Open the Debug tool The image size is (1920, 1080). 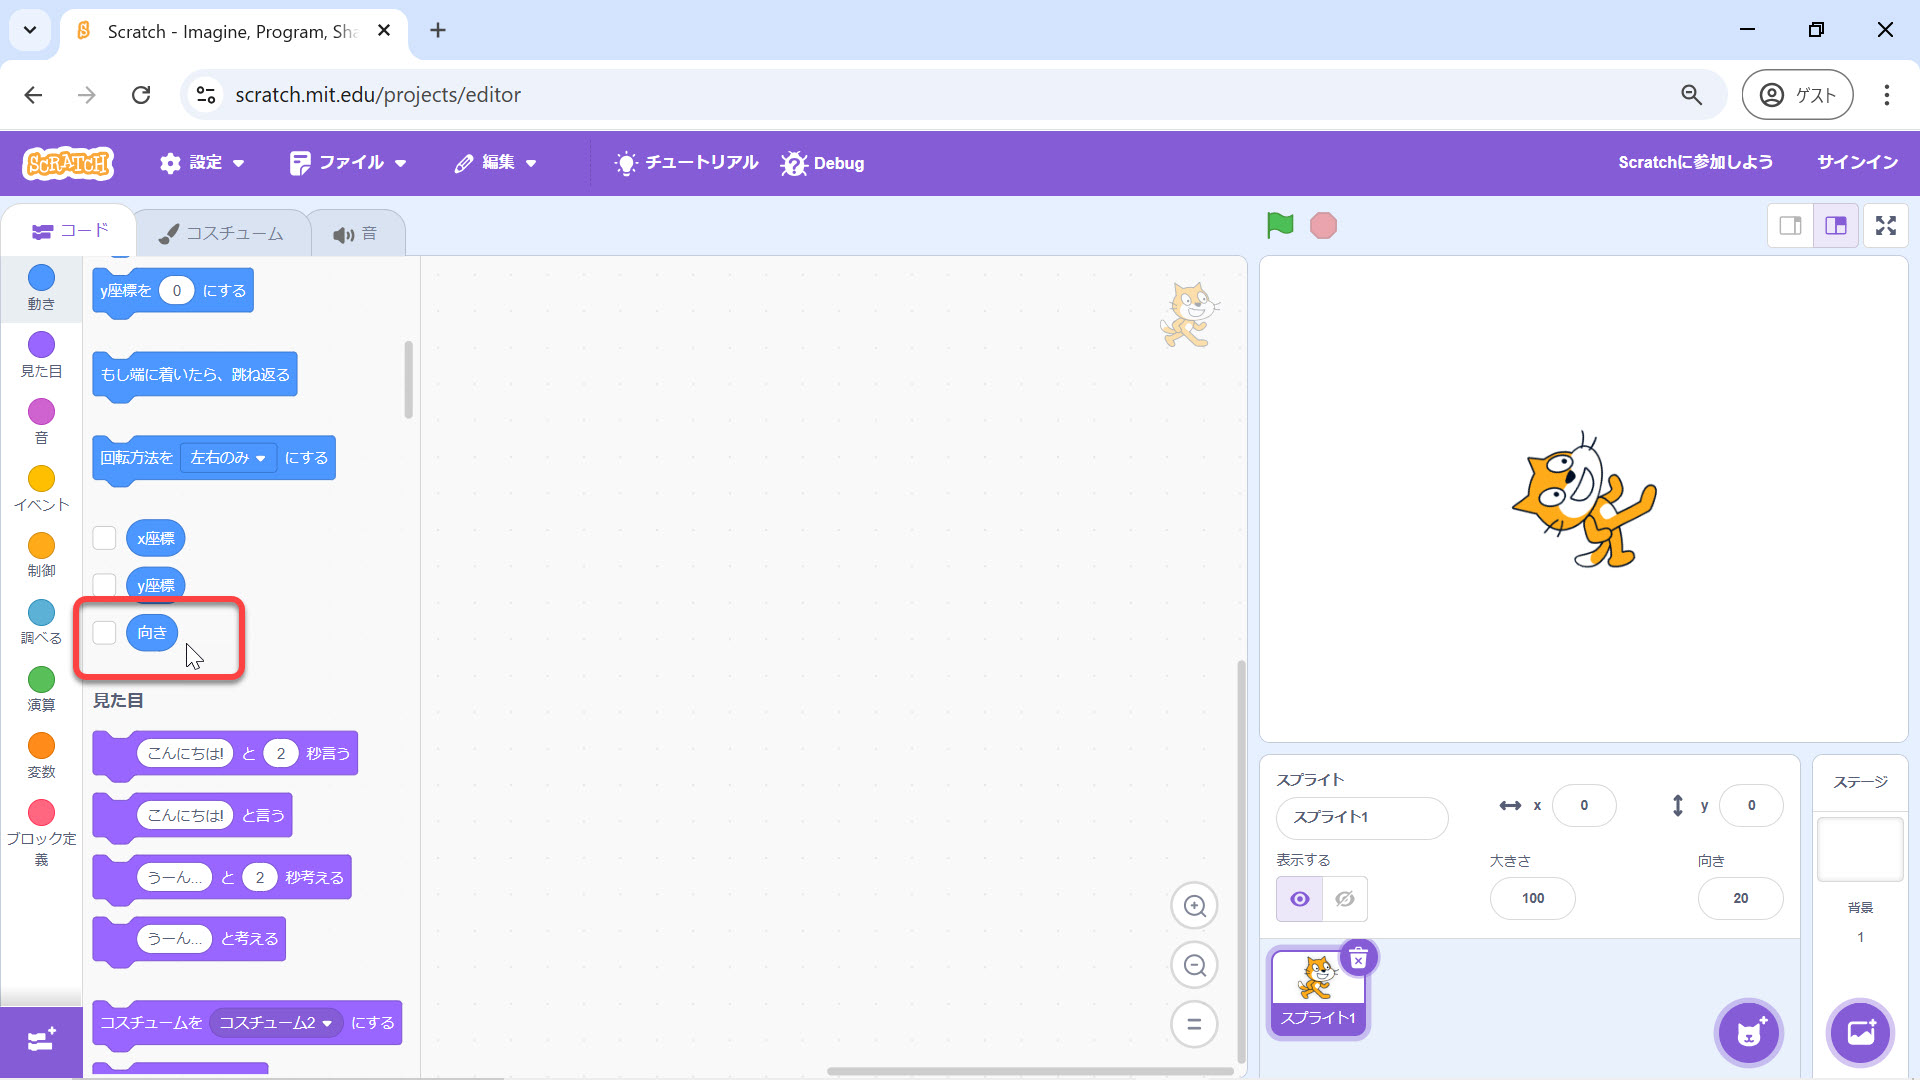(x=822, y=163)
